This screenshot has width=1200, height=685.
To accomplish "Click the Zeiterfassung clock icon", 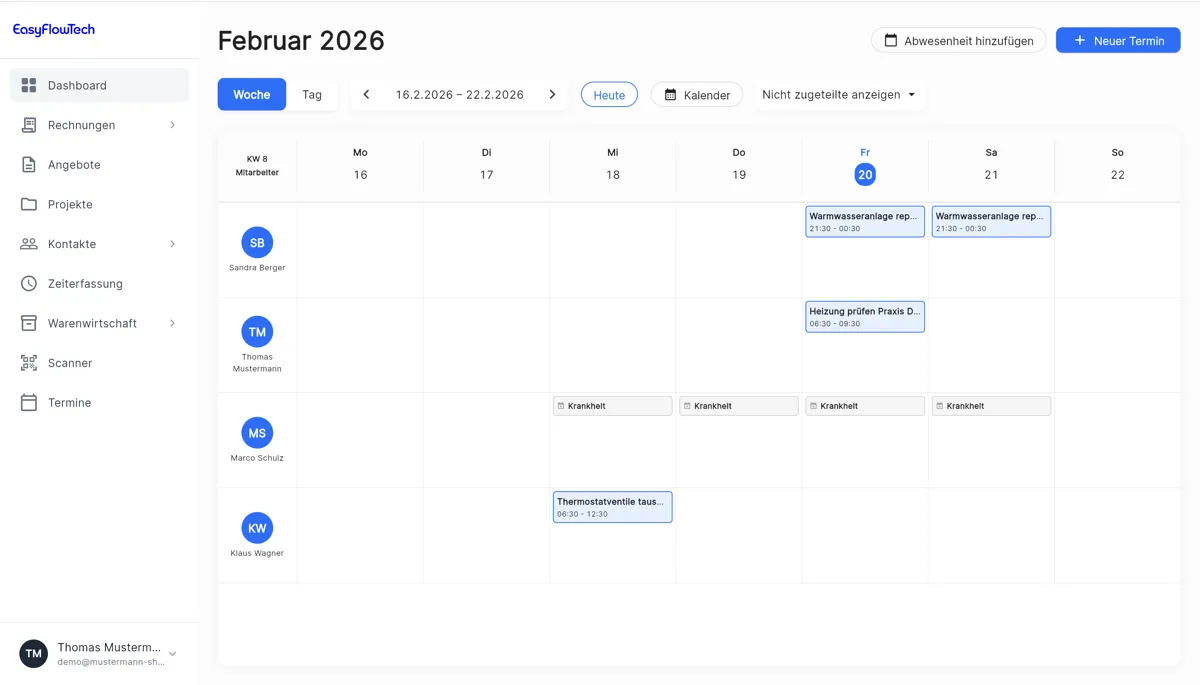I will tap(29, 284).
